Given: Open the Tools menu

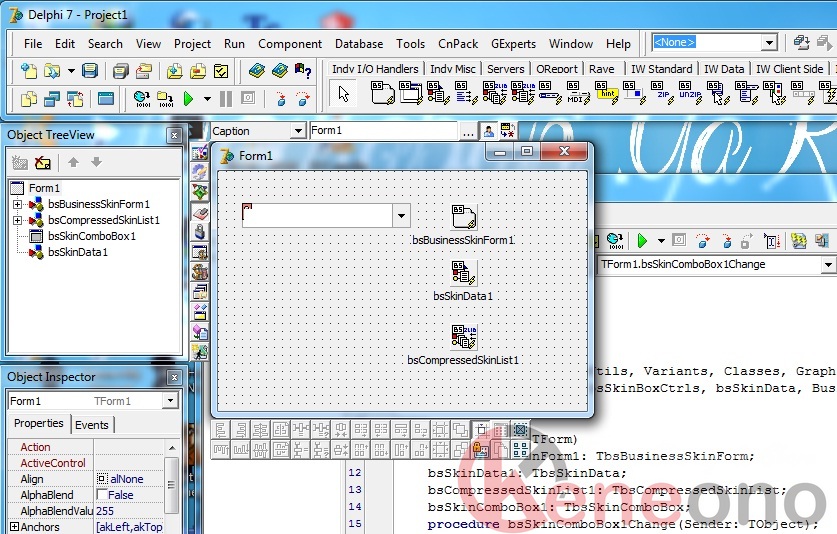Looking at the screenshot, I should tap(410, 44).
